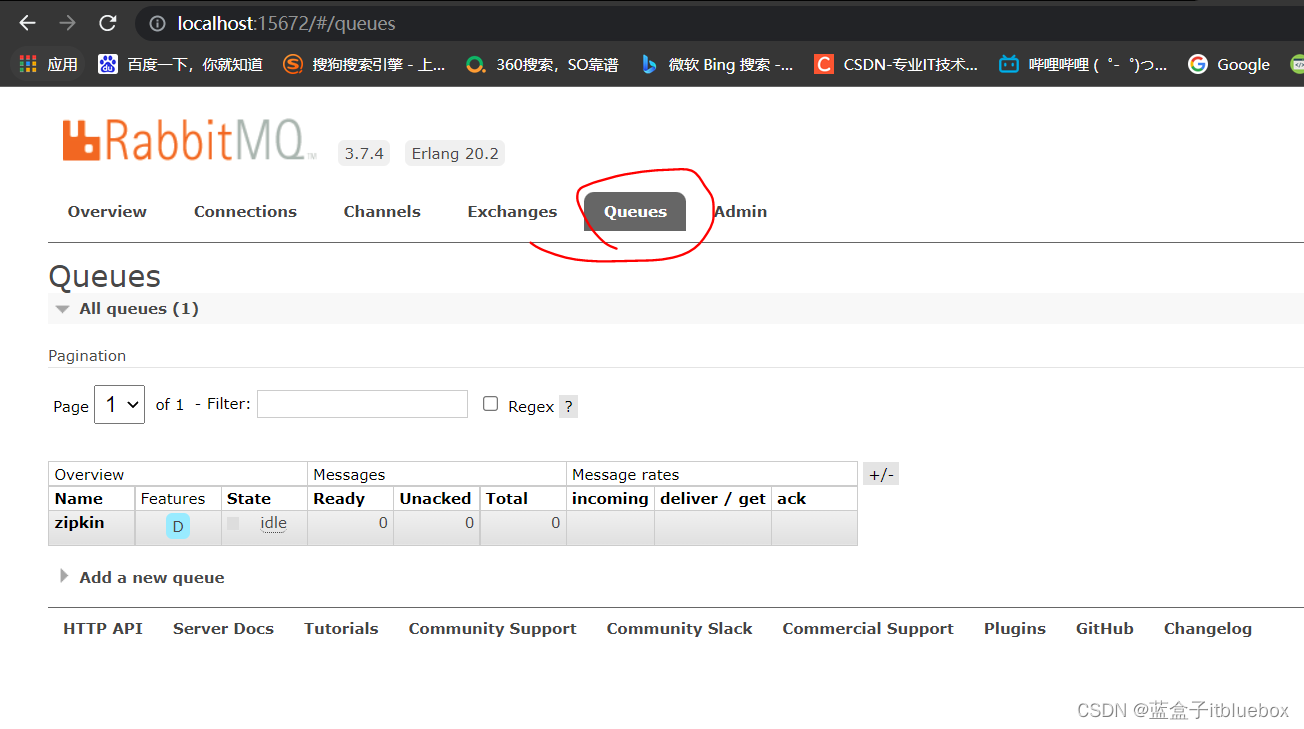Open the 微软 Bing 搜索 bookmark
The width and height of the screenshot is (1304, 729).
click(717, 64)
